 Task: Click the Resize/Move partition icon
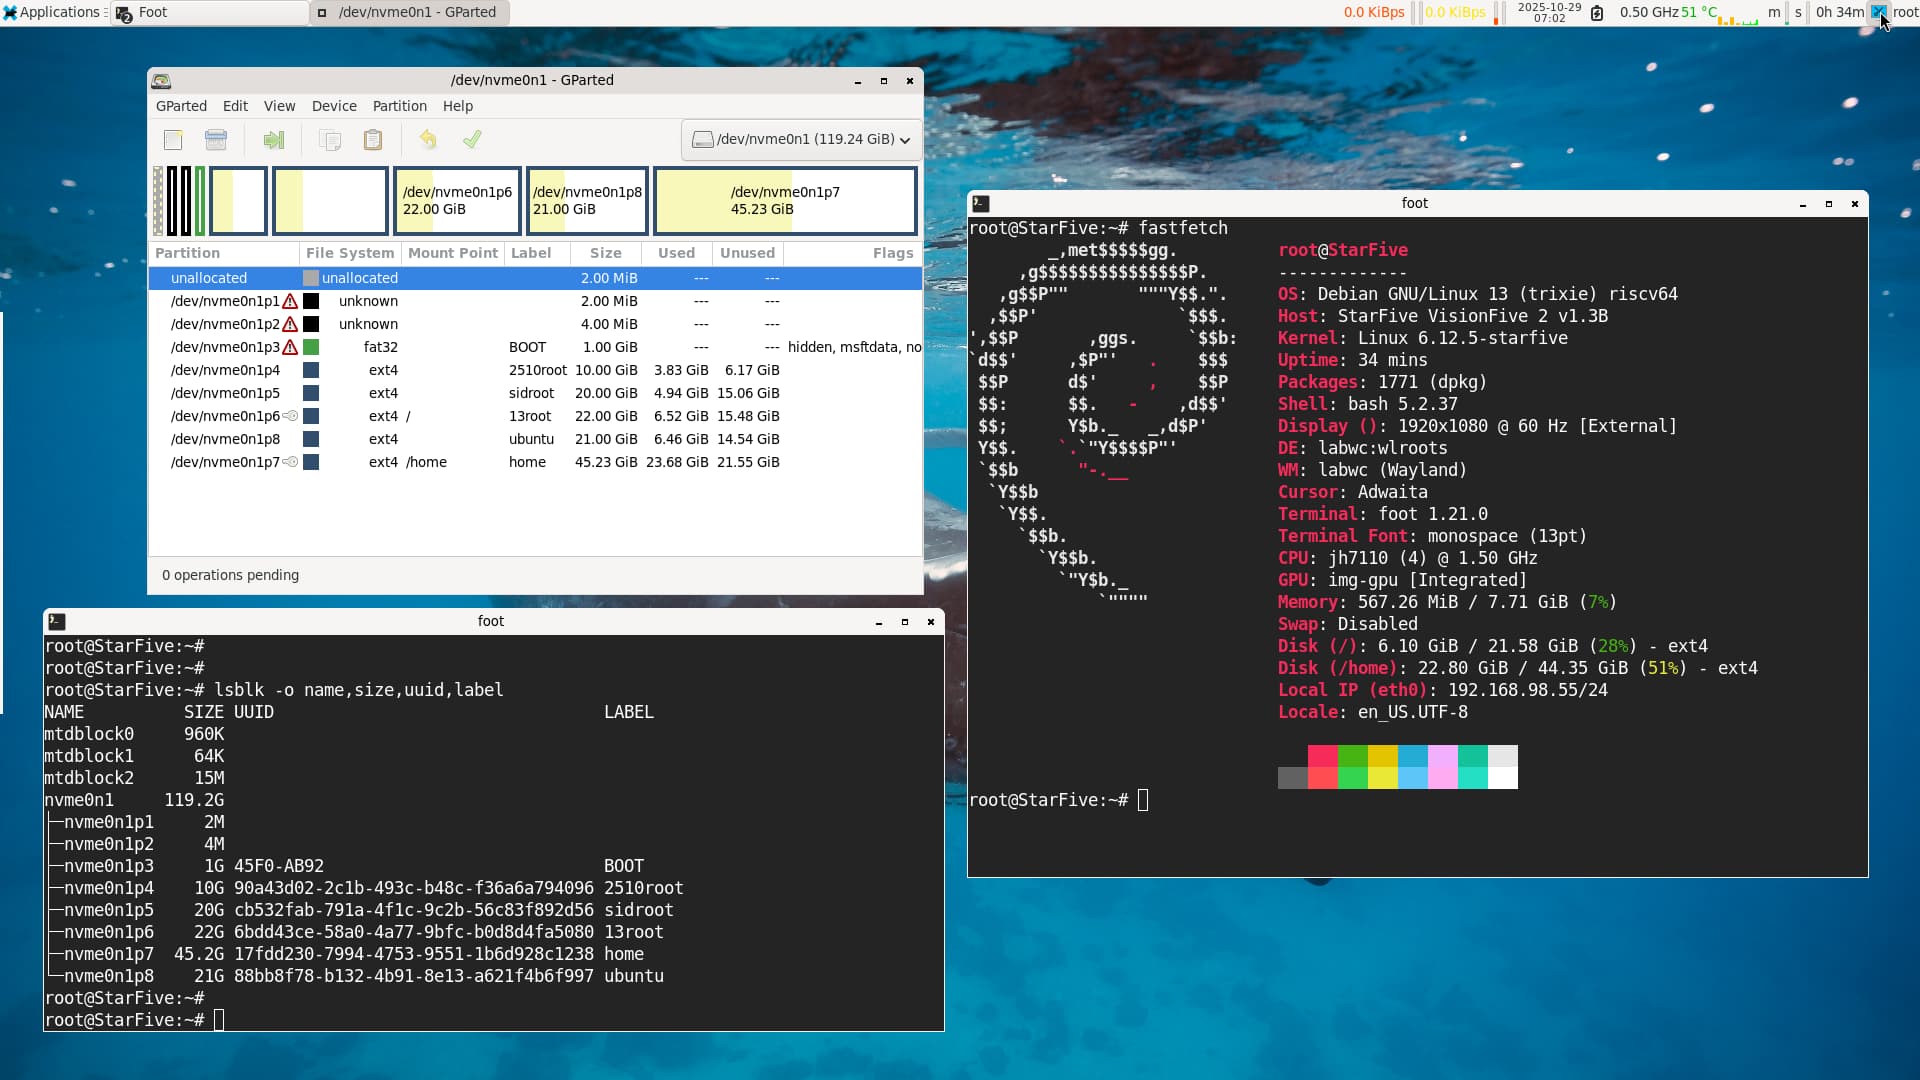(x=273, y=140)
